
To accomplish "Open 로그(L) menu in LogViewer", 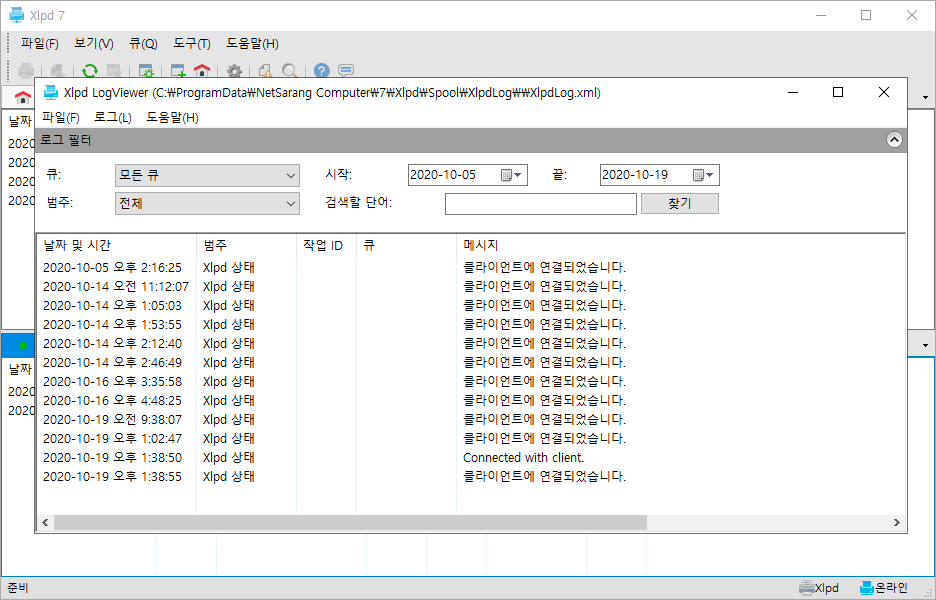I will [x=113, y=118].
